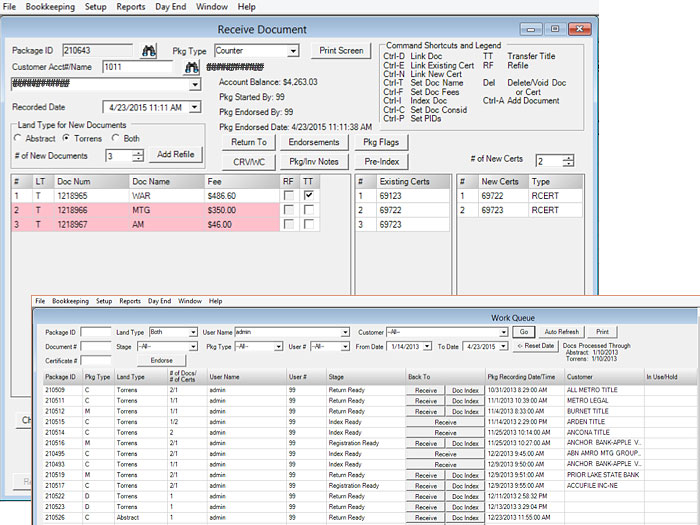700x525 pixels.
Task: Open the From Date dropdown in Work Queue
Action: click(427, 346)
